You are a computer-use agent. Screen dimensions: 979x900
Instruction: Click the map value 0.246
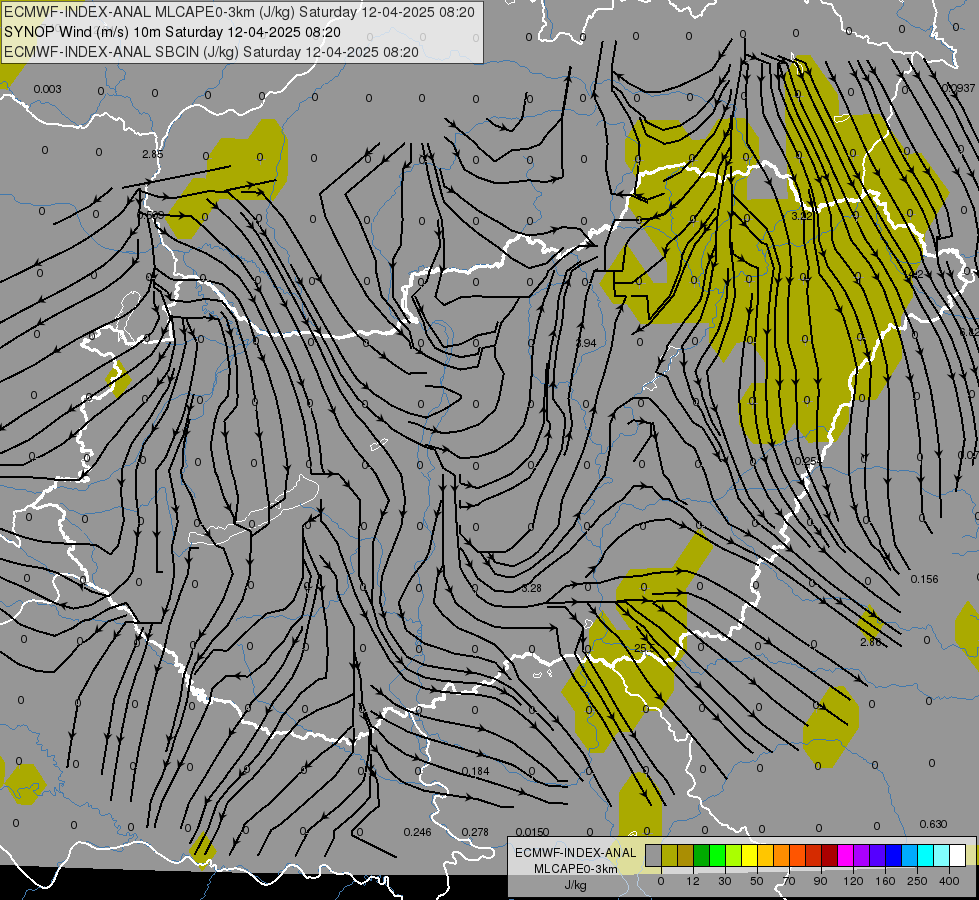(x=417, y=832)
